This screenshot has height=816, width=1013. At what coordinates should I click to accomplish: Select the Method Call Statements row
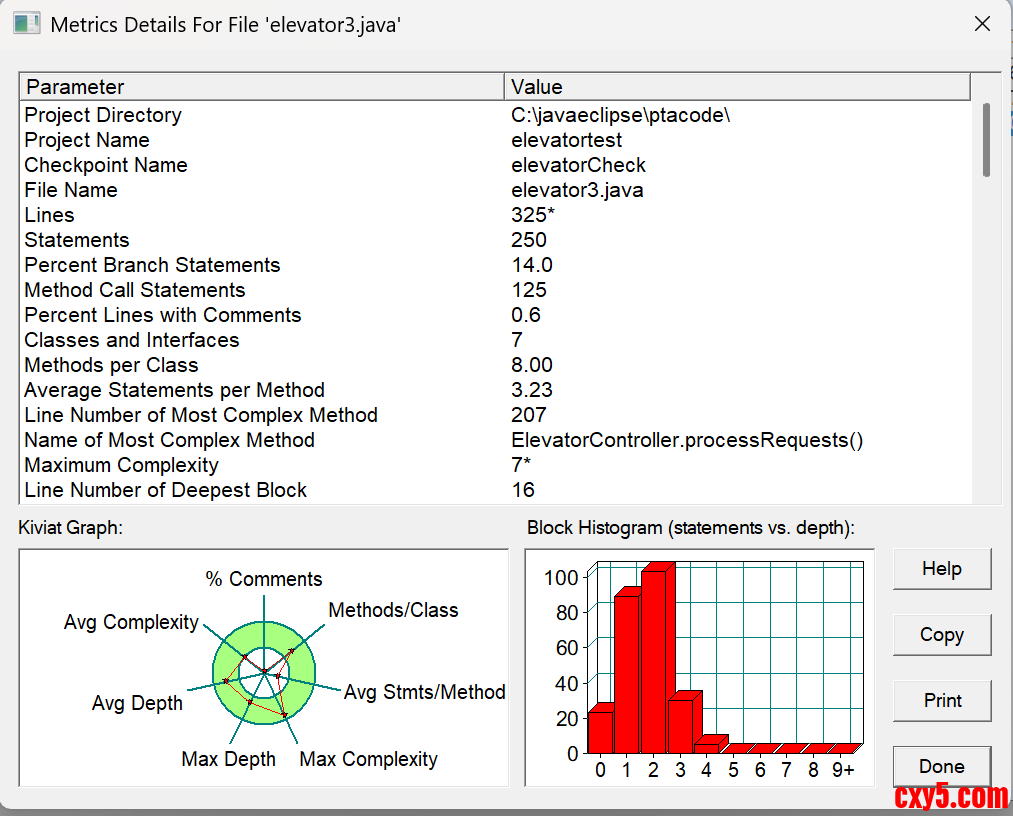135,290
